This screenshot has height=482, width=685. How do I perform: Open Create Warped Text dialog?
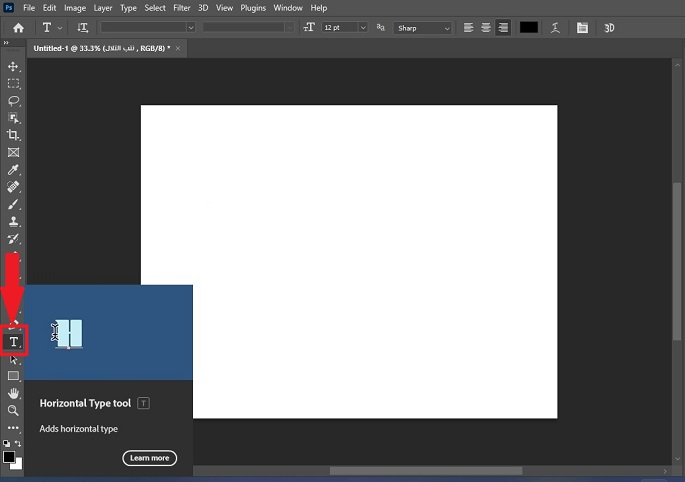pos(555,28)
